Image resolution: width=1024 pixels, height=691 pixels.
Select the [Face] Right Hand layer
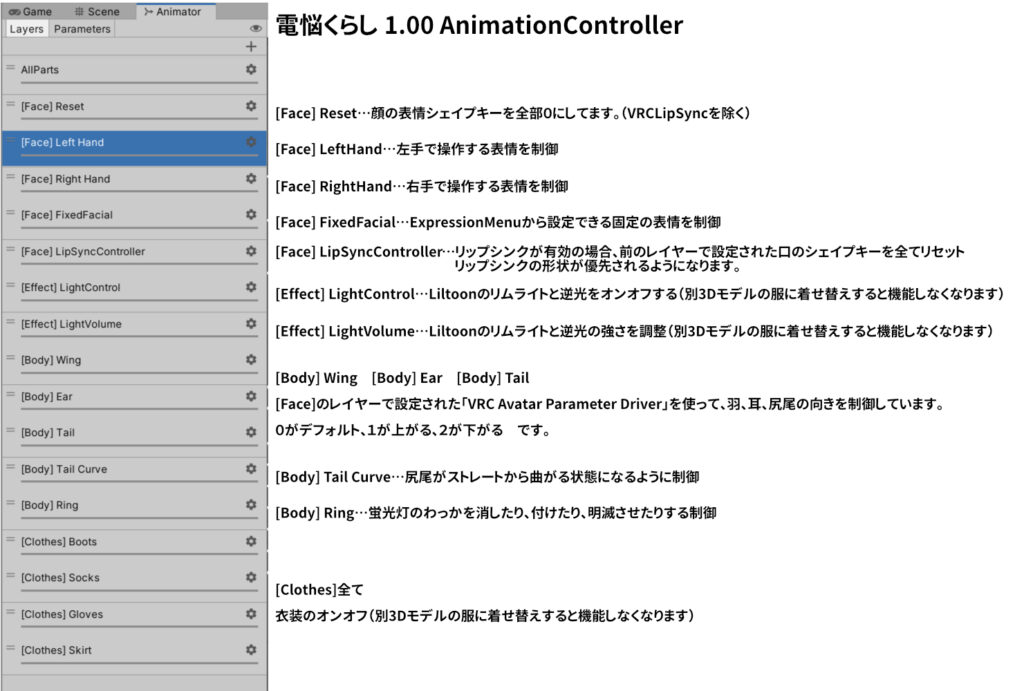click(x=134, y=183)
